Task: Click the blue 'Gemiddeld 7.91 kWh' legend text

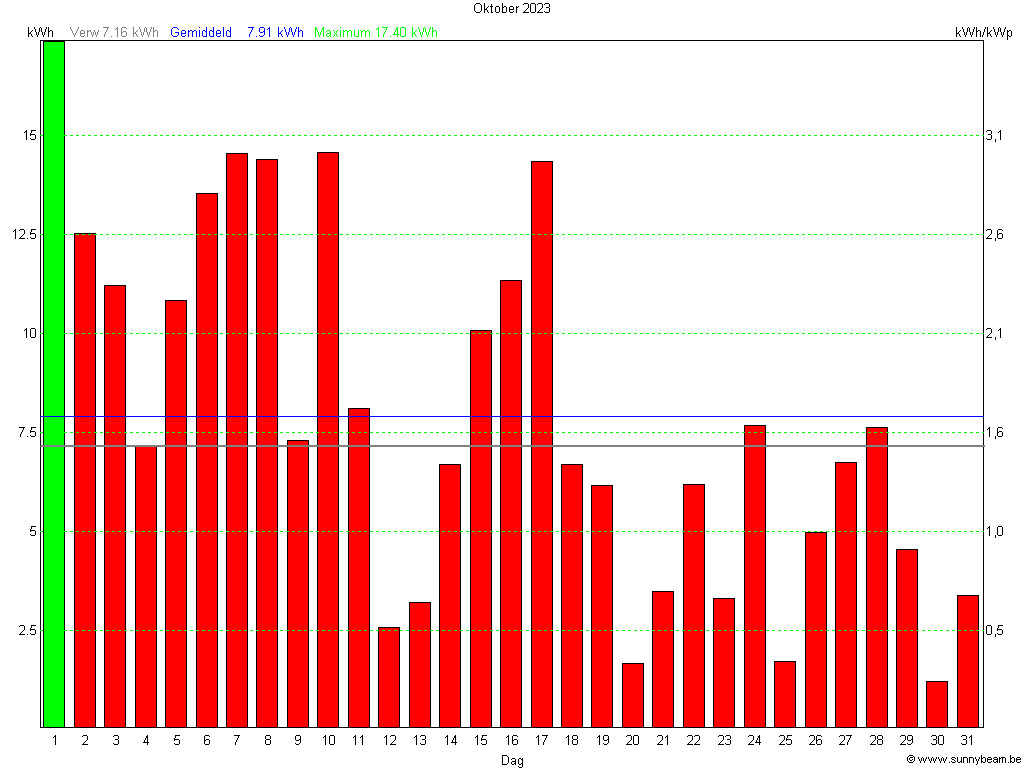Action: click(237, 33)
